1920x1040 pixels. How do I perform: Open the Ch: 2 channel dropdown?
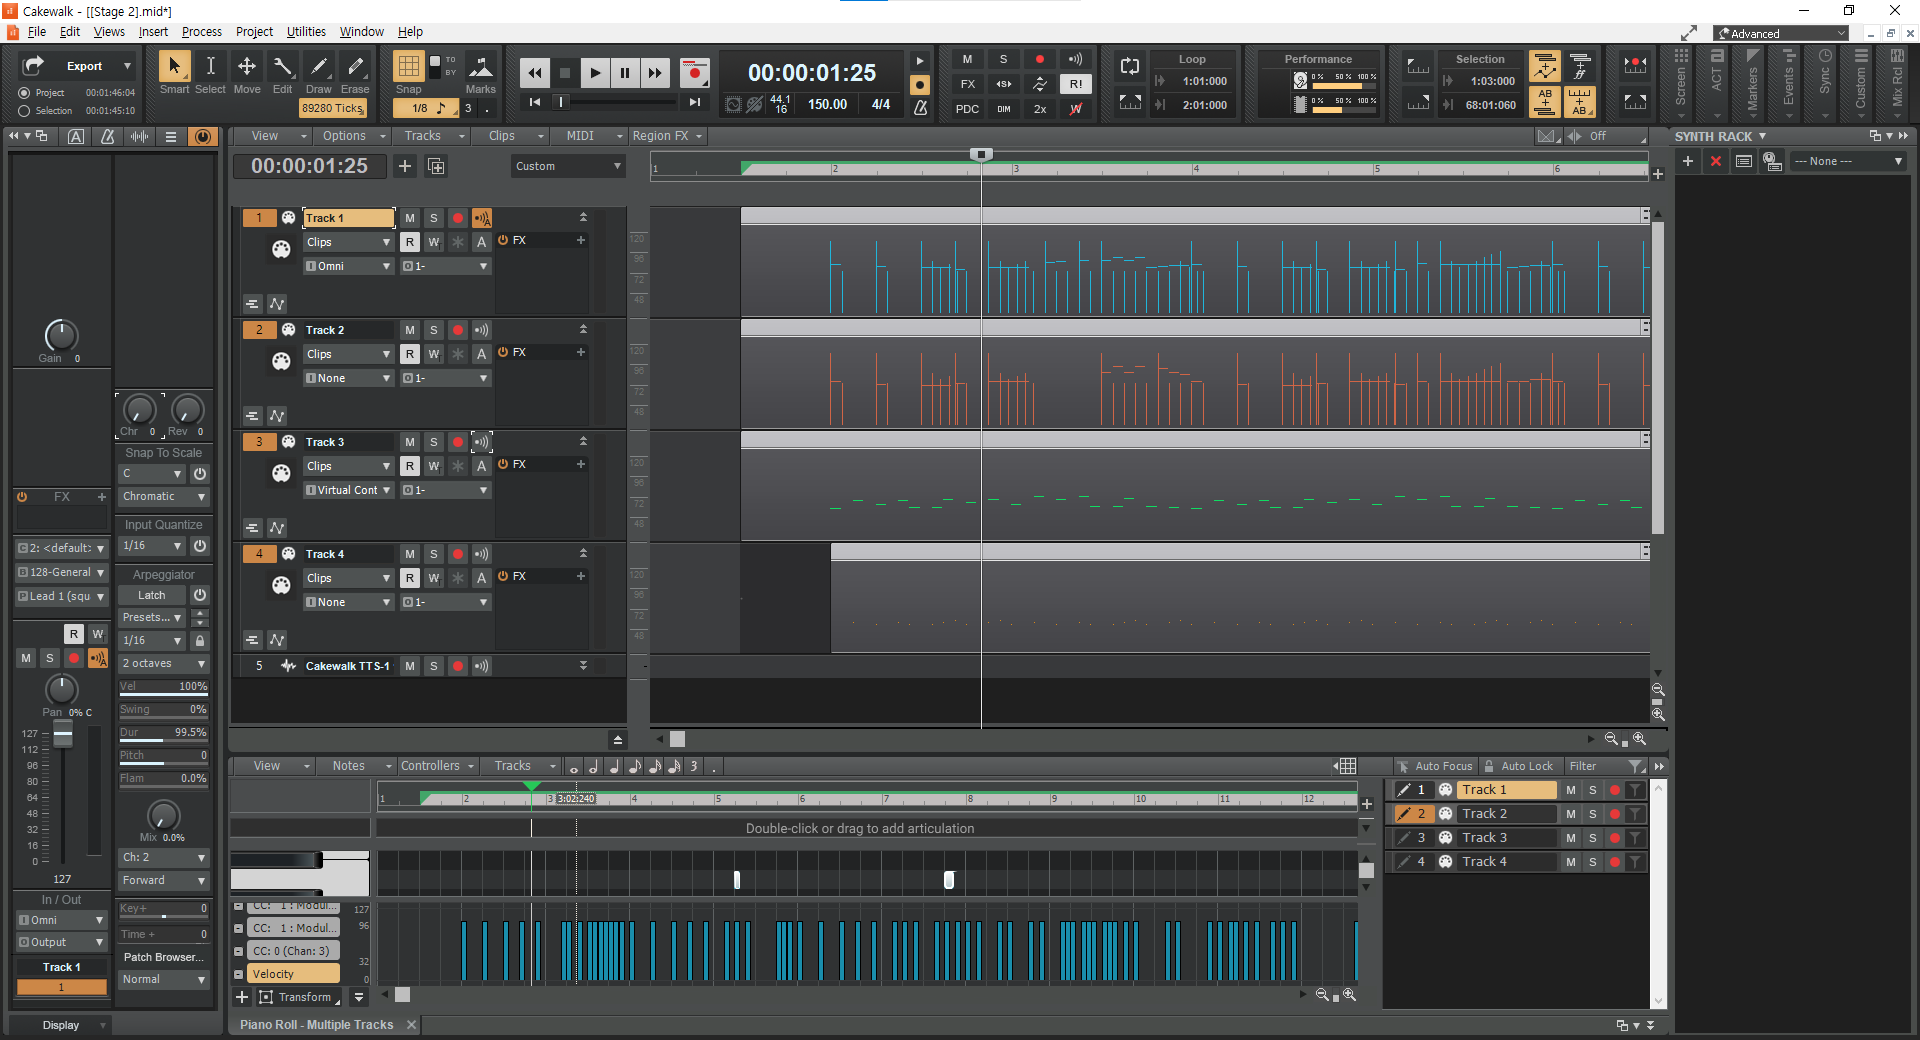[x=163, y=858]
